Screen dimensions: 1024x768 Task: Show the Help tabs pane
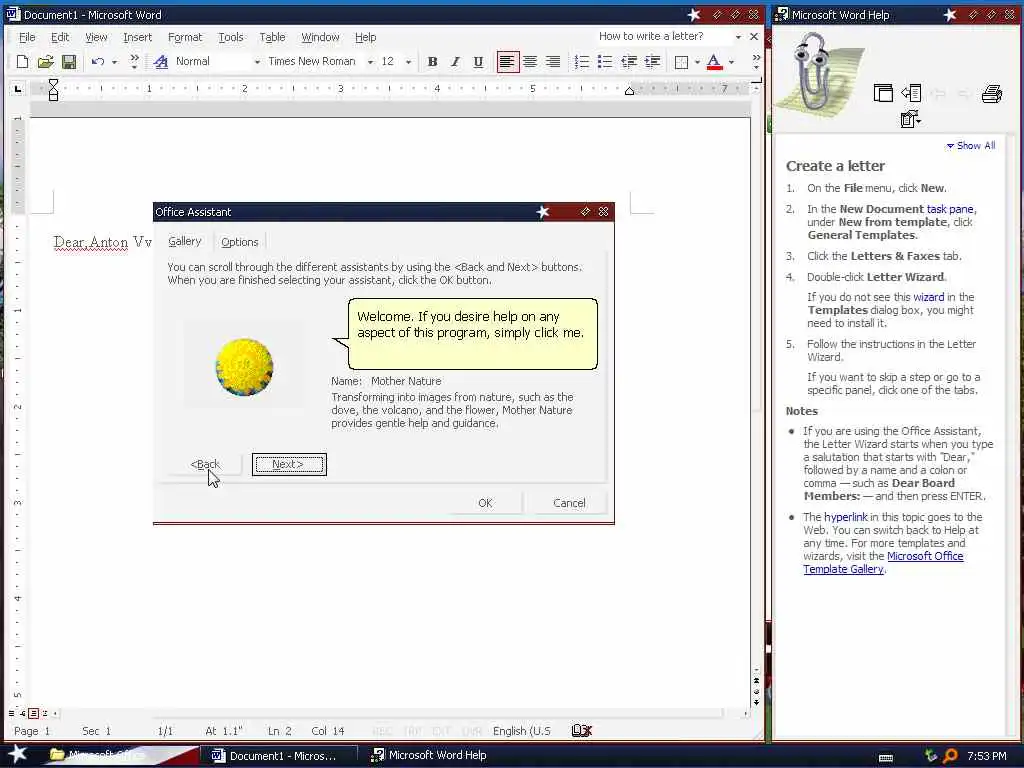[911, 93]
